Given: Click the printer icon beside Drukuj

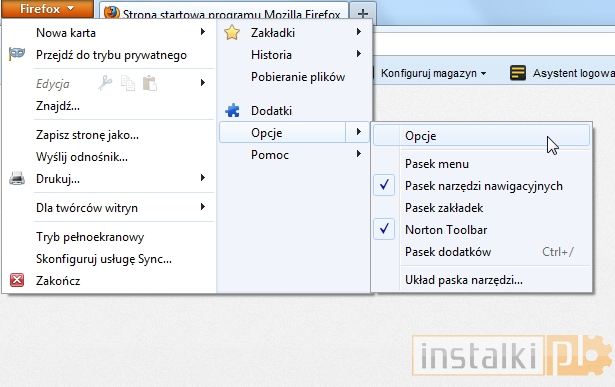Looking at the screenshot, I should click(17, 179).
